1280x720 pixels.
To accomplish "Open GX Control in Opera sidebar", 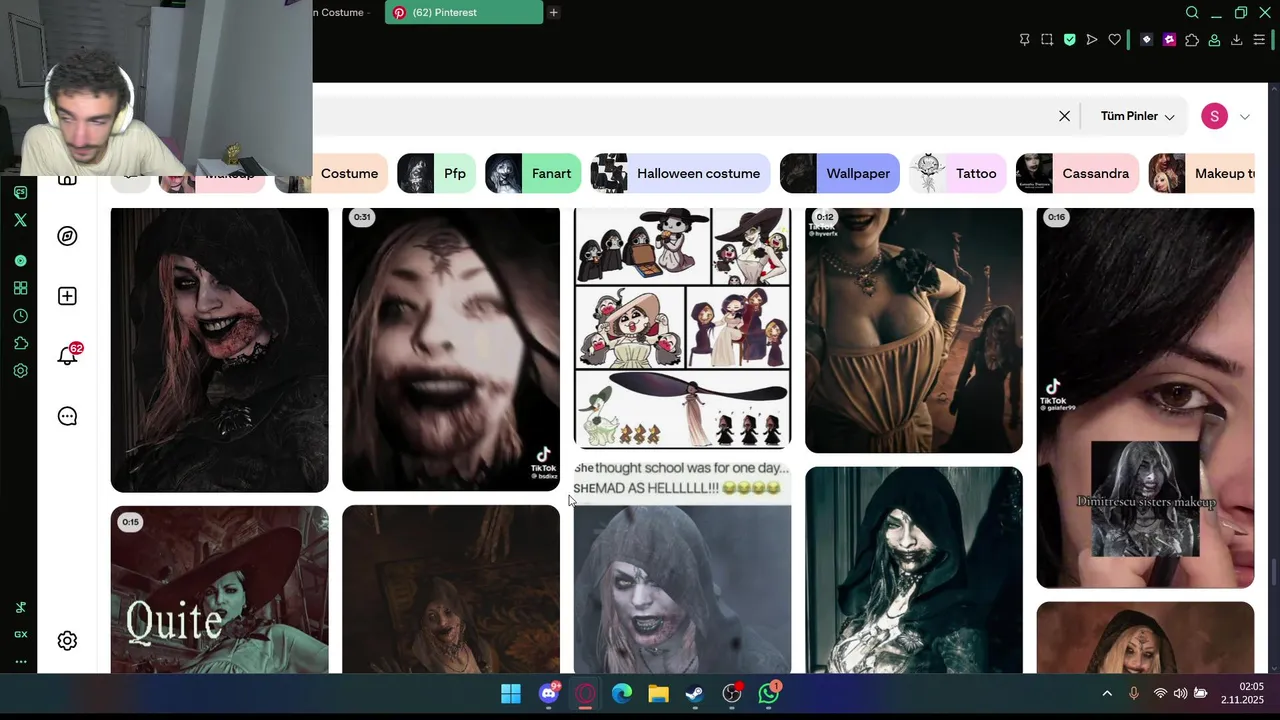I will pyautogui.click(x=20, y=634).
